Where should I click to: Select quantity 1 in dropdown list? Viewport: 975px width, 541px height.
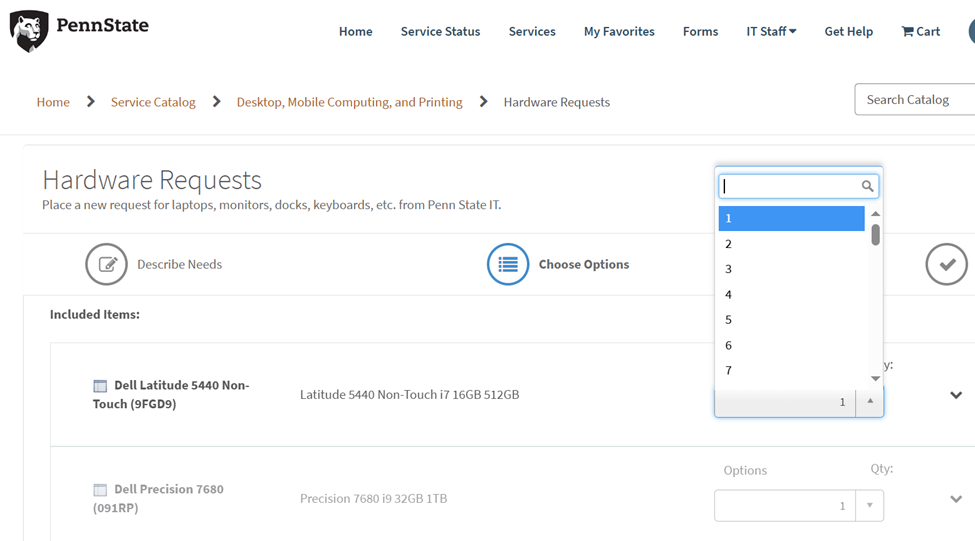(792, 218)
